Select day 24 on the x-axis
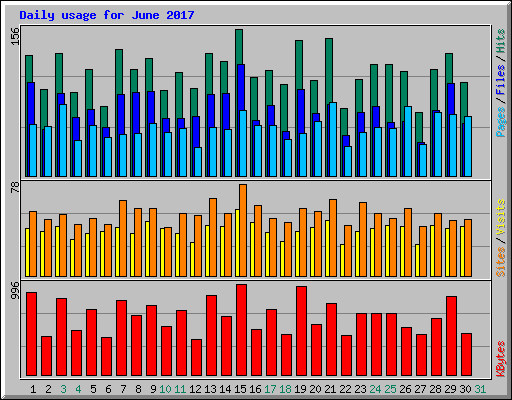Screen dimensions: 512x400 pos(375,389)
